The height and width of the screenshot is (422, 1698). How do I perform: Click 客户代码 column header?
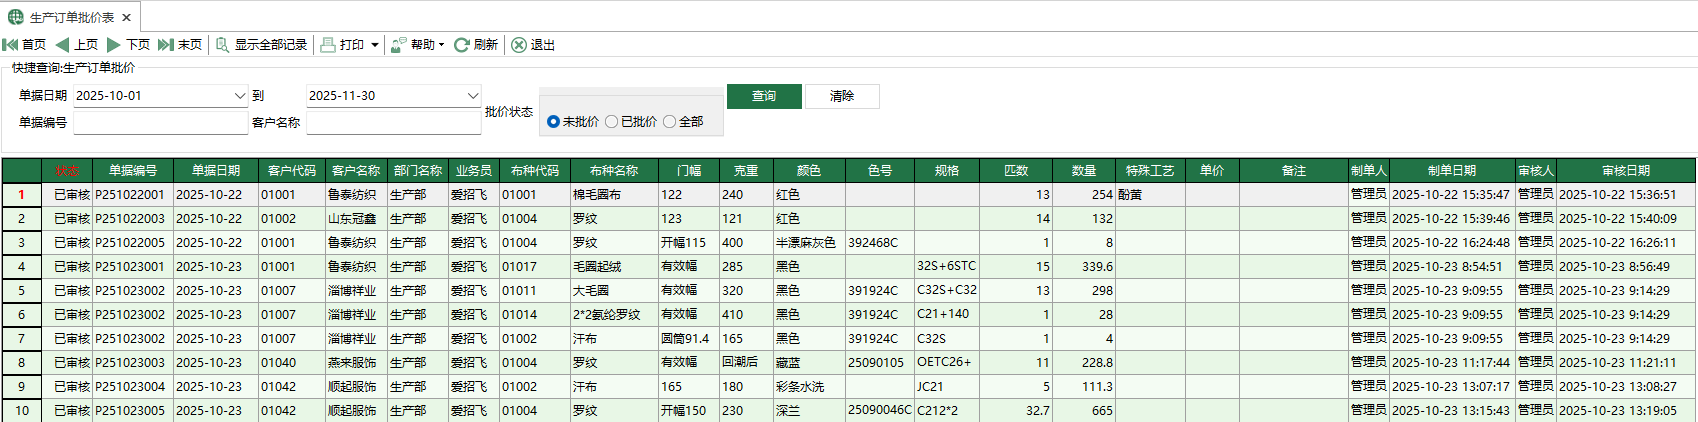tap(292, 170)
